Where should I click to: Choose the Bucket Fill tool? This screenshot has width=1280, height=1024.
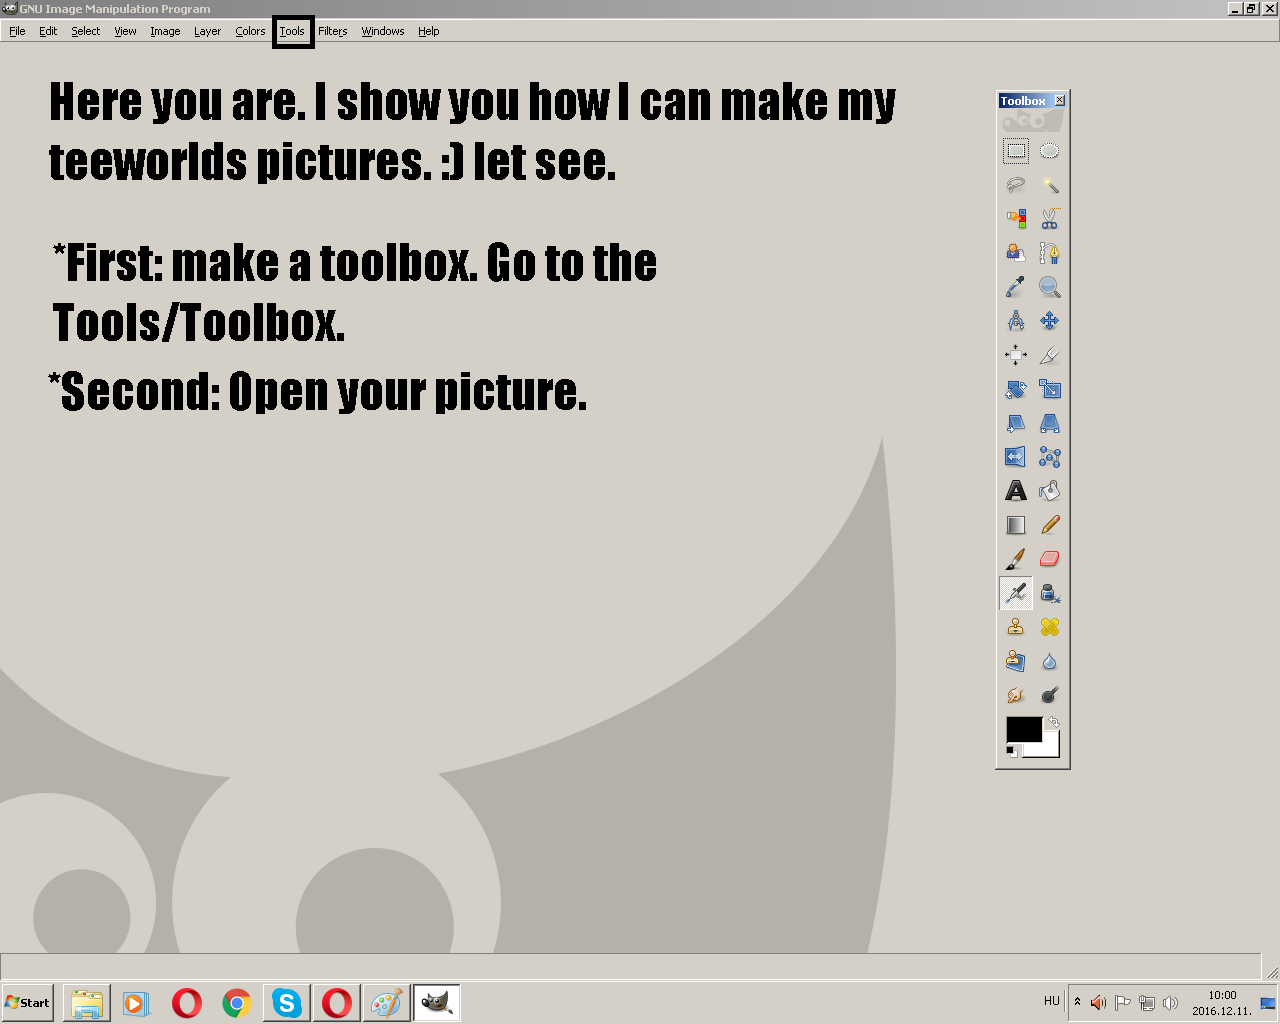1049,491
